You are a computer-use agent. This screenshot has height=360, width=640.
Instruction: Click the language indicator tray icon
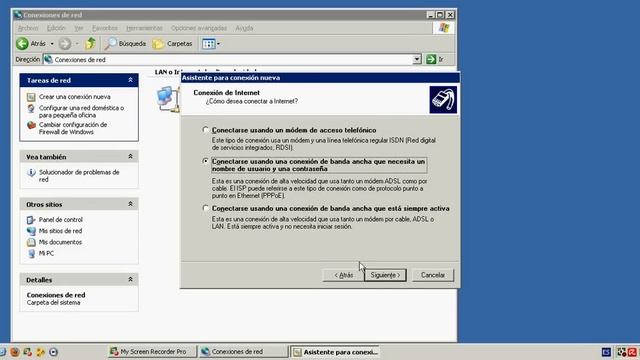pos(607,352)
